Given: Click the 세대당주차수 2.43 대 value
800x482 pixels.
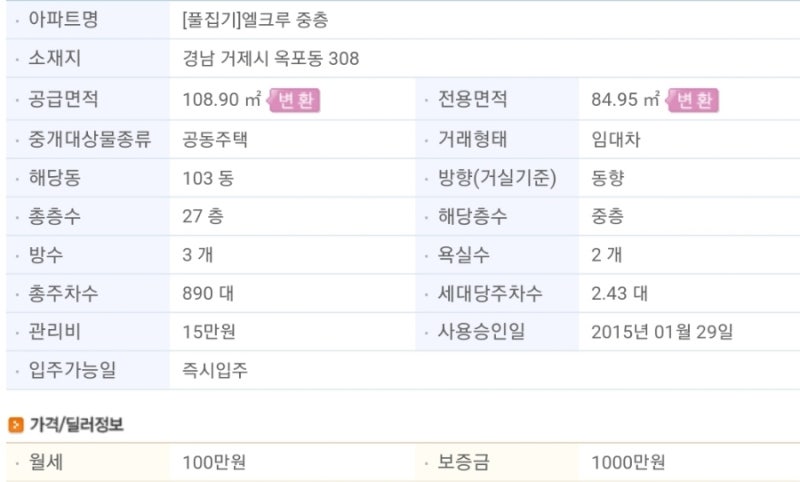Looking at the screenshot, I should click(x=619, y=293).
